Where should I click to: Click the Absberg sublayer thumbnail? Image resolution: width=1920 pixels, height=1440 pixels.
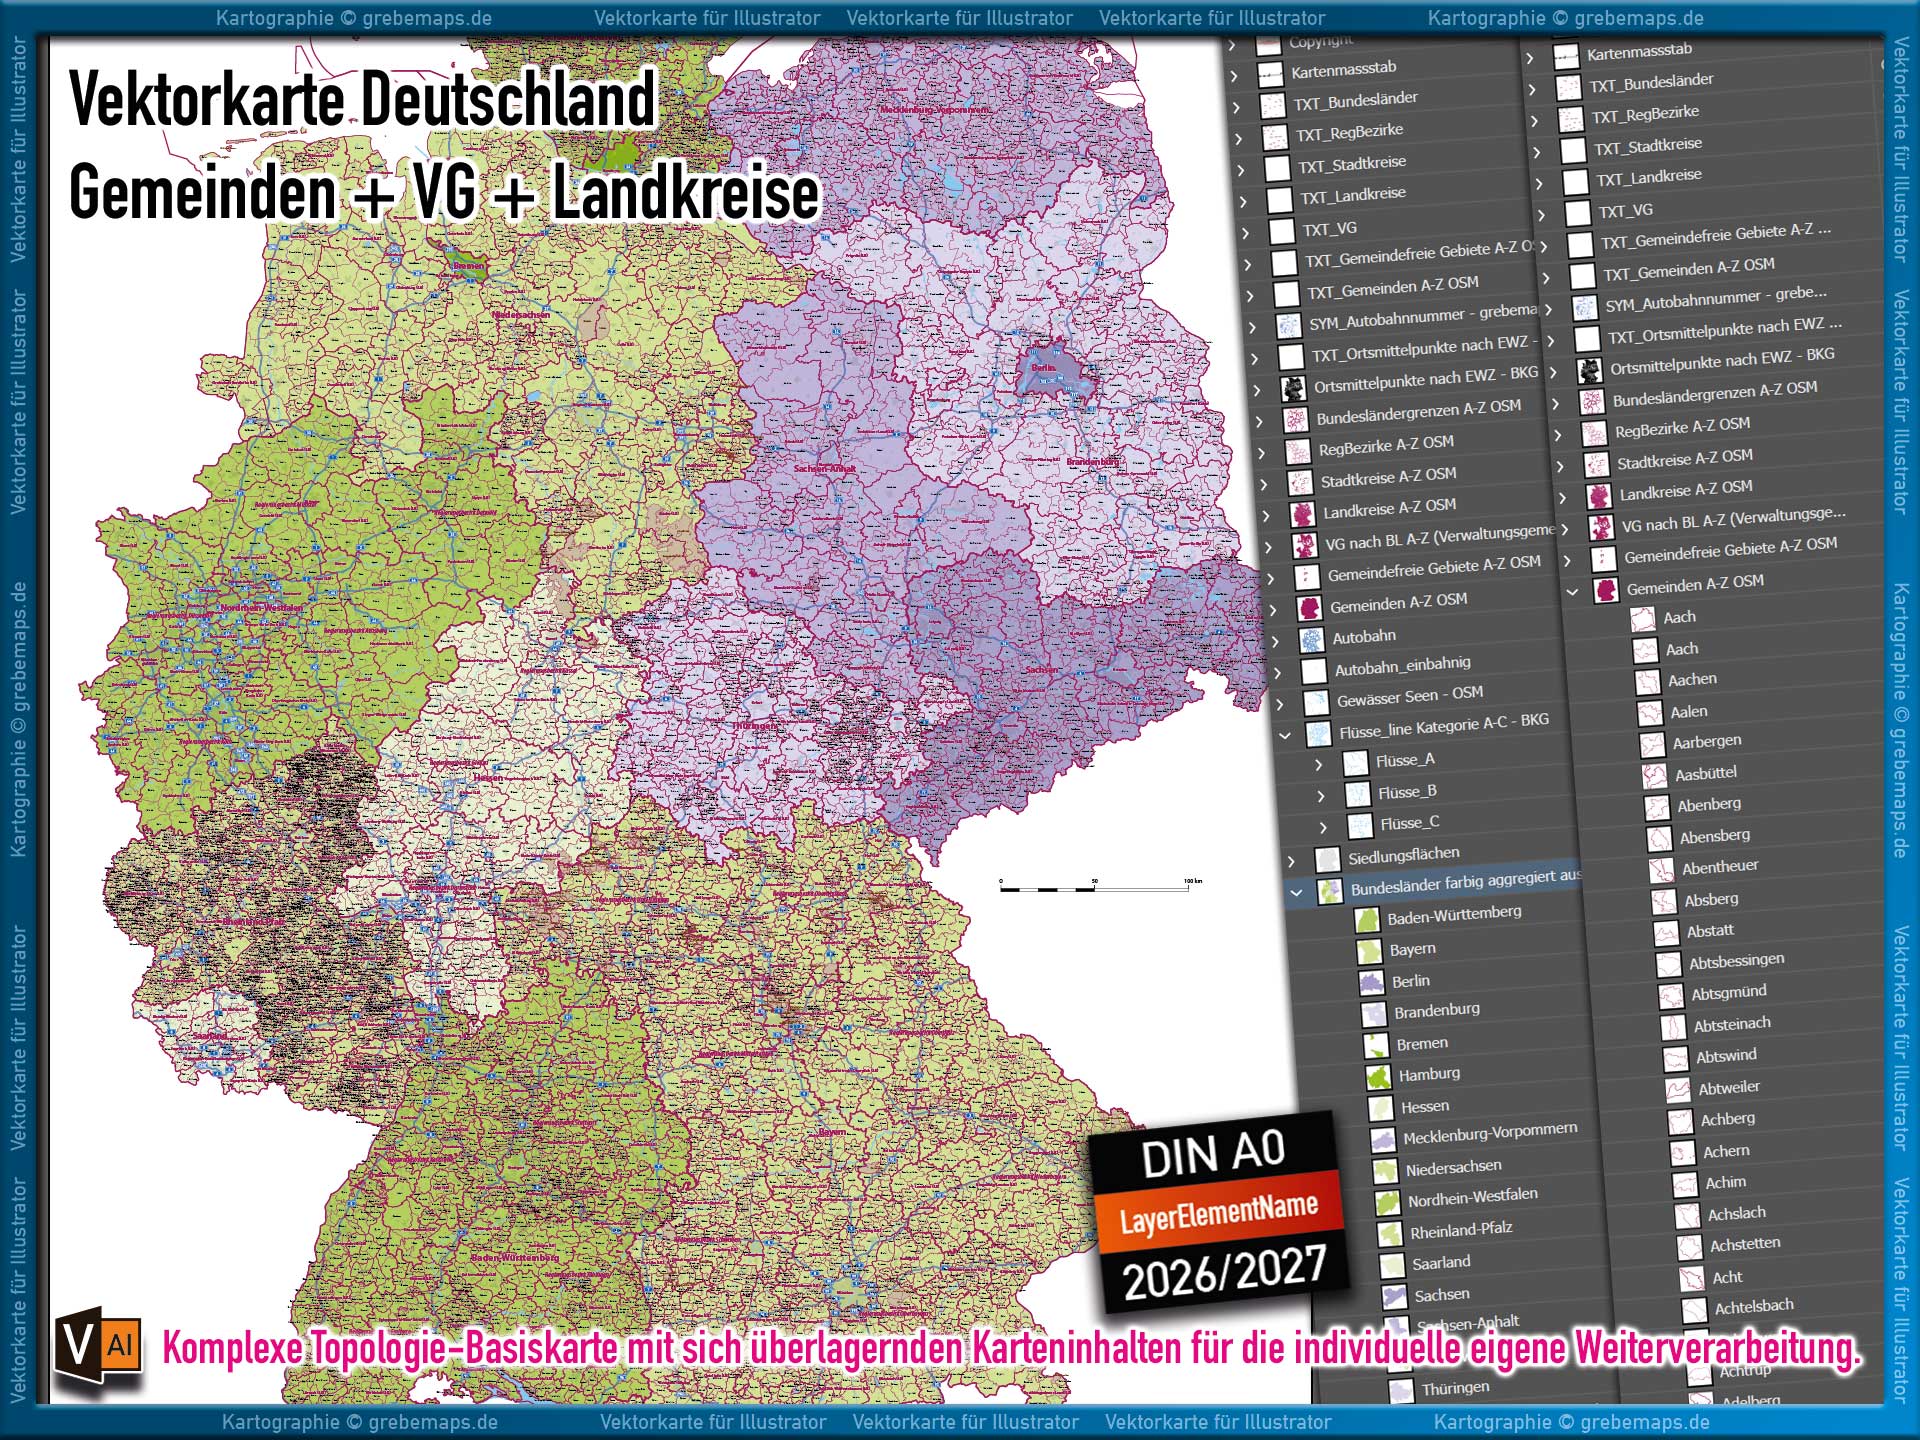(x=1663, y=902)
